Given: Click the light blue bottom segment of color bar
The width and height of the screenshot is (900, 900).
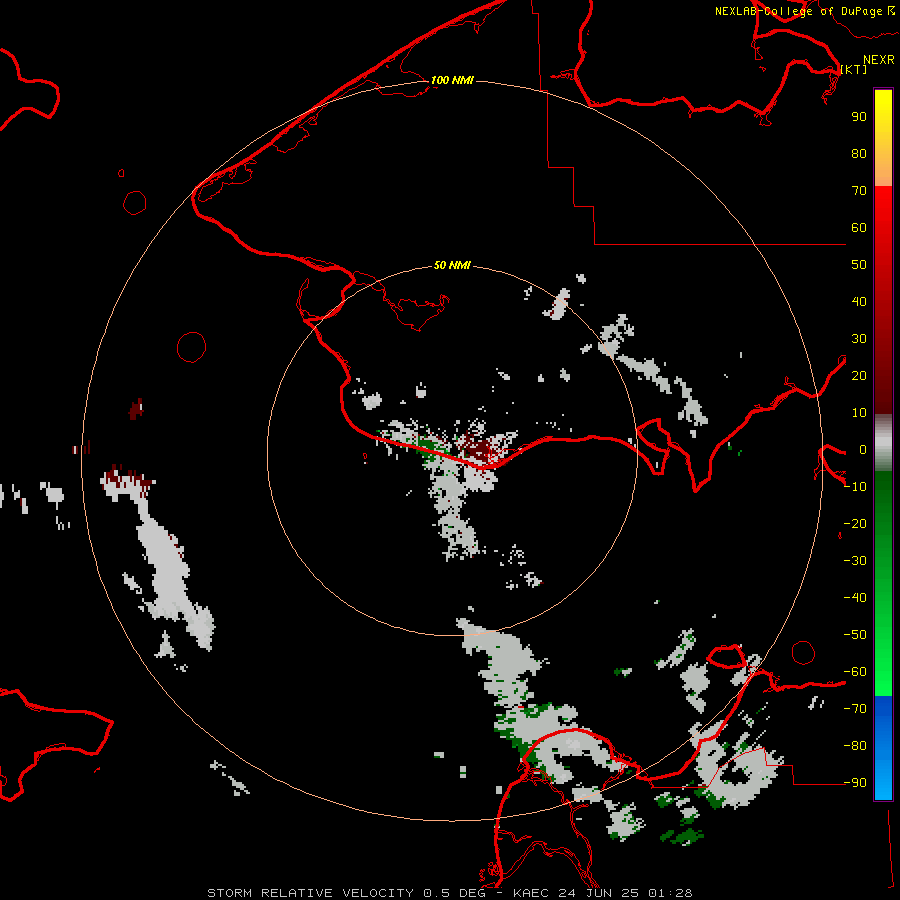Looking at the screenshot, I should click(x=883, y=781).
